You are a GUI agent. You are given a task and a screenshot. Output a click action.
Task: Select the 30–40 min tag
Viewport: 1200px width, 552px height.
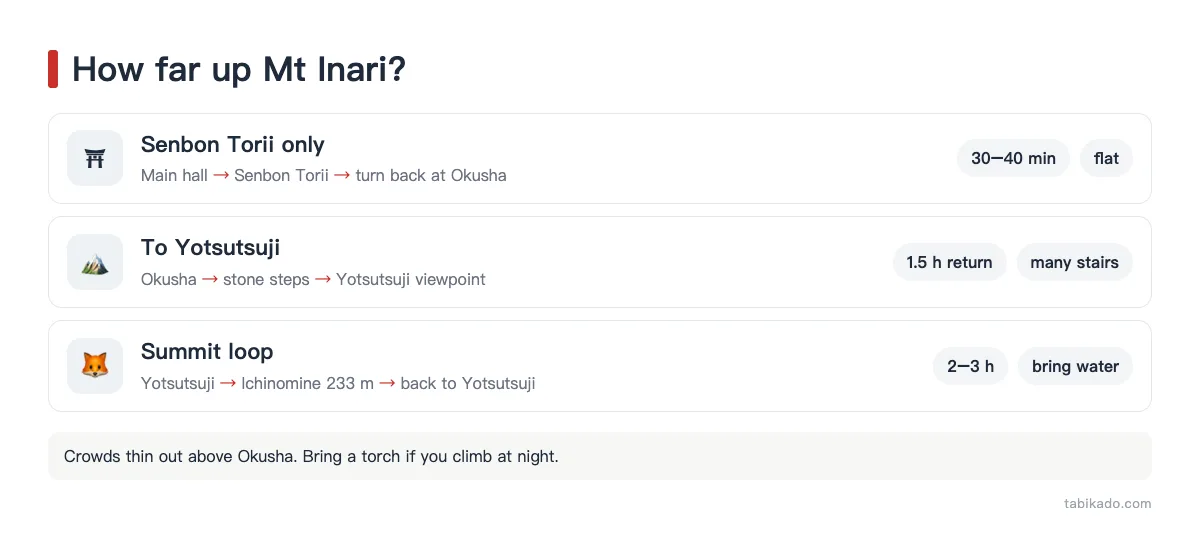pyautogui.click(x=1013, y=158)
